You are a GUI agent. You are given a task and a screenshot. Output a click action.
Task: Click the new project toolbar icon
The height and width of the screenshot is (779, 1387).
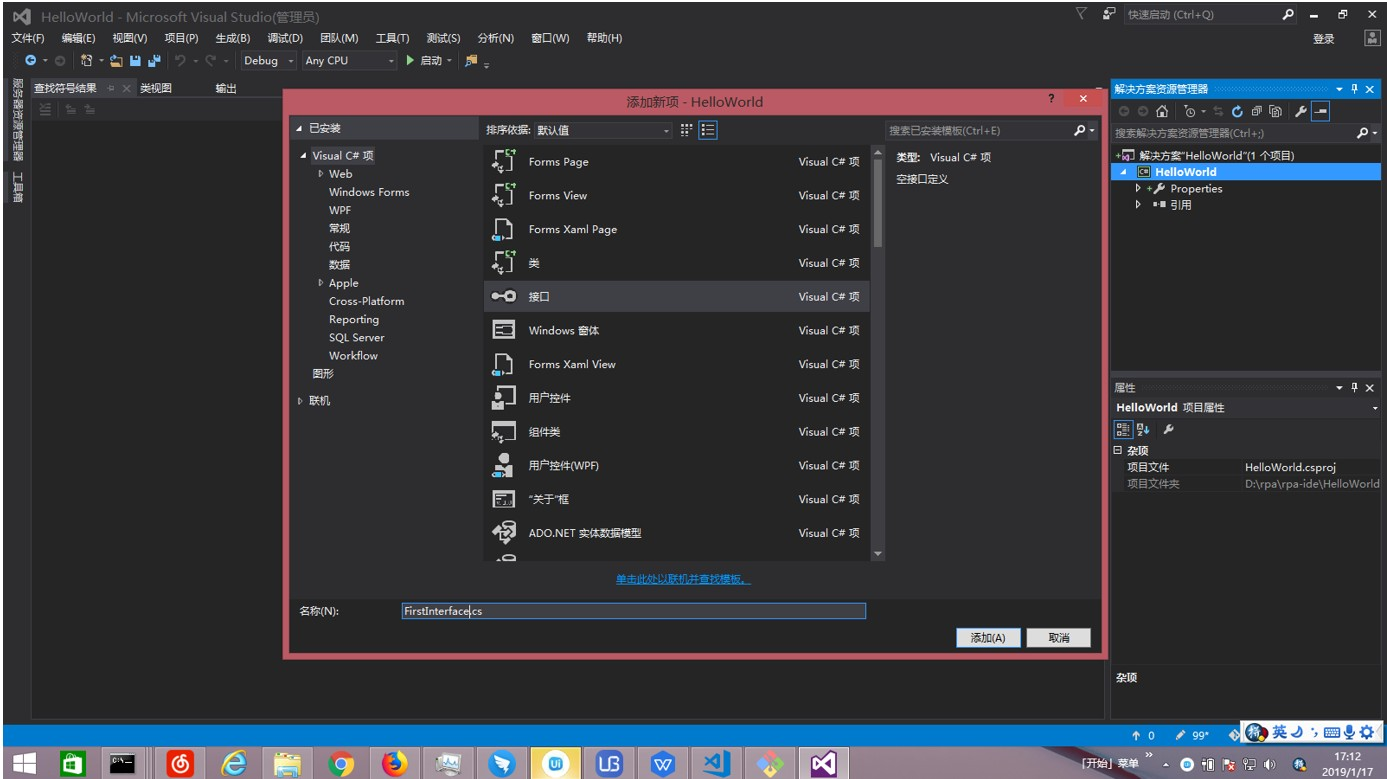[87, 61]
